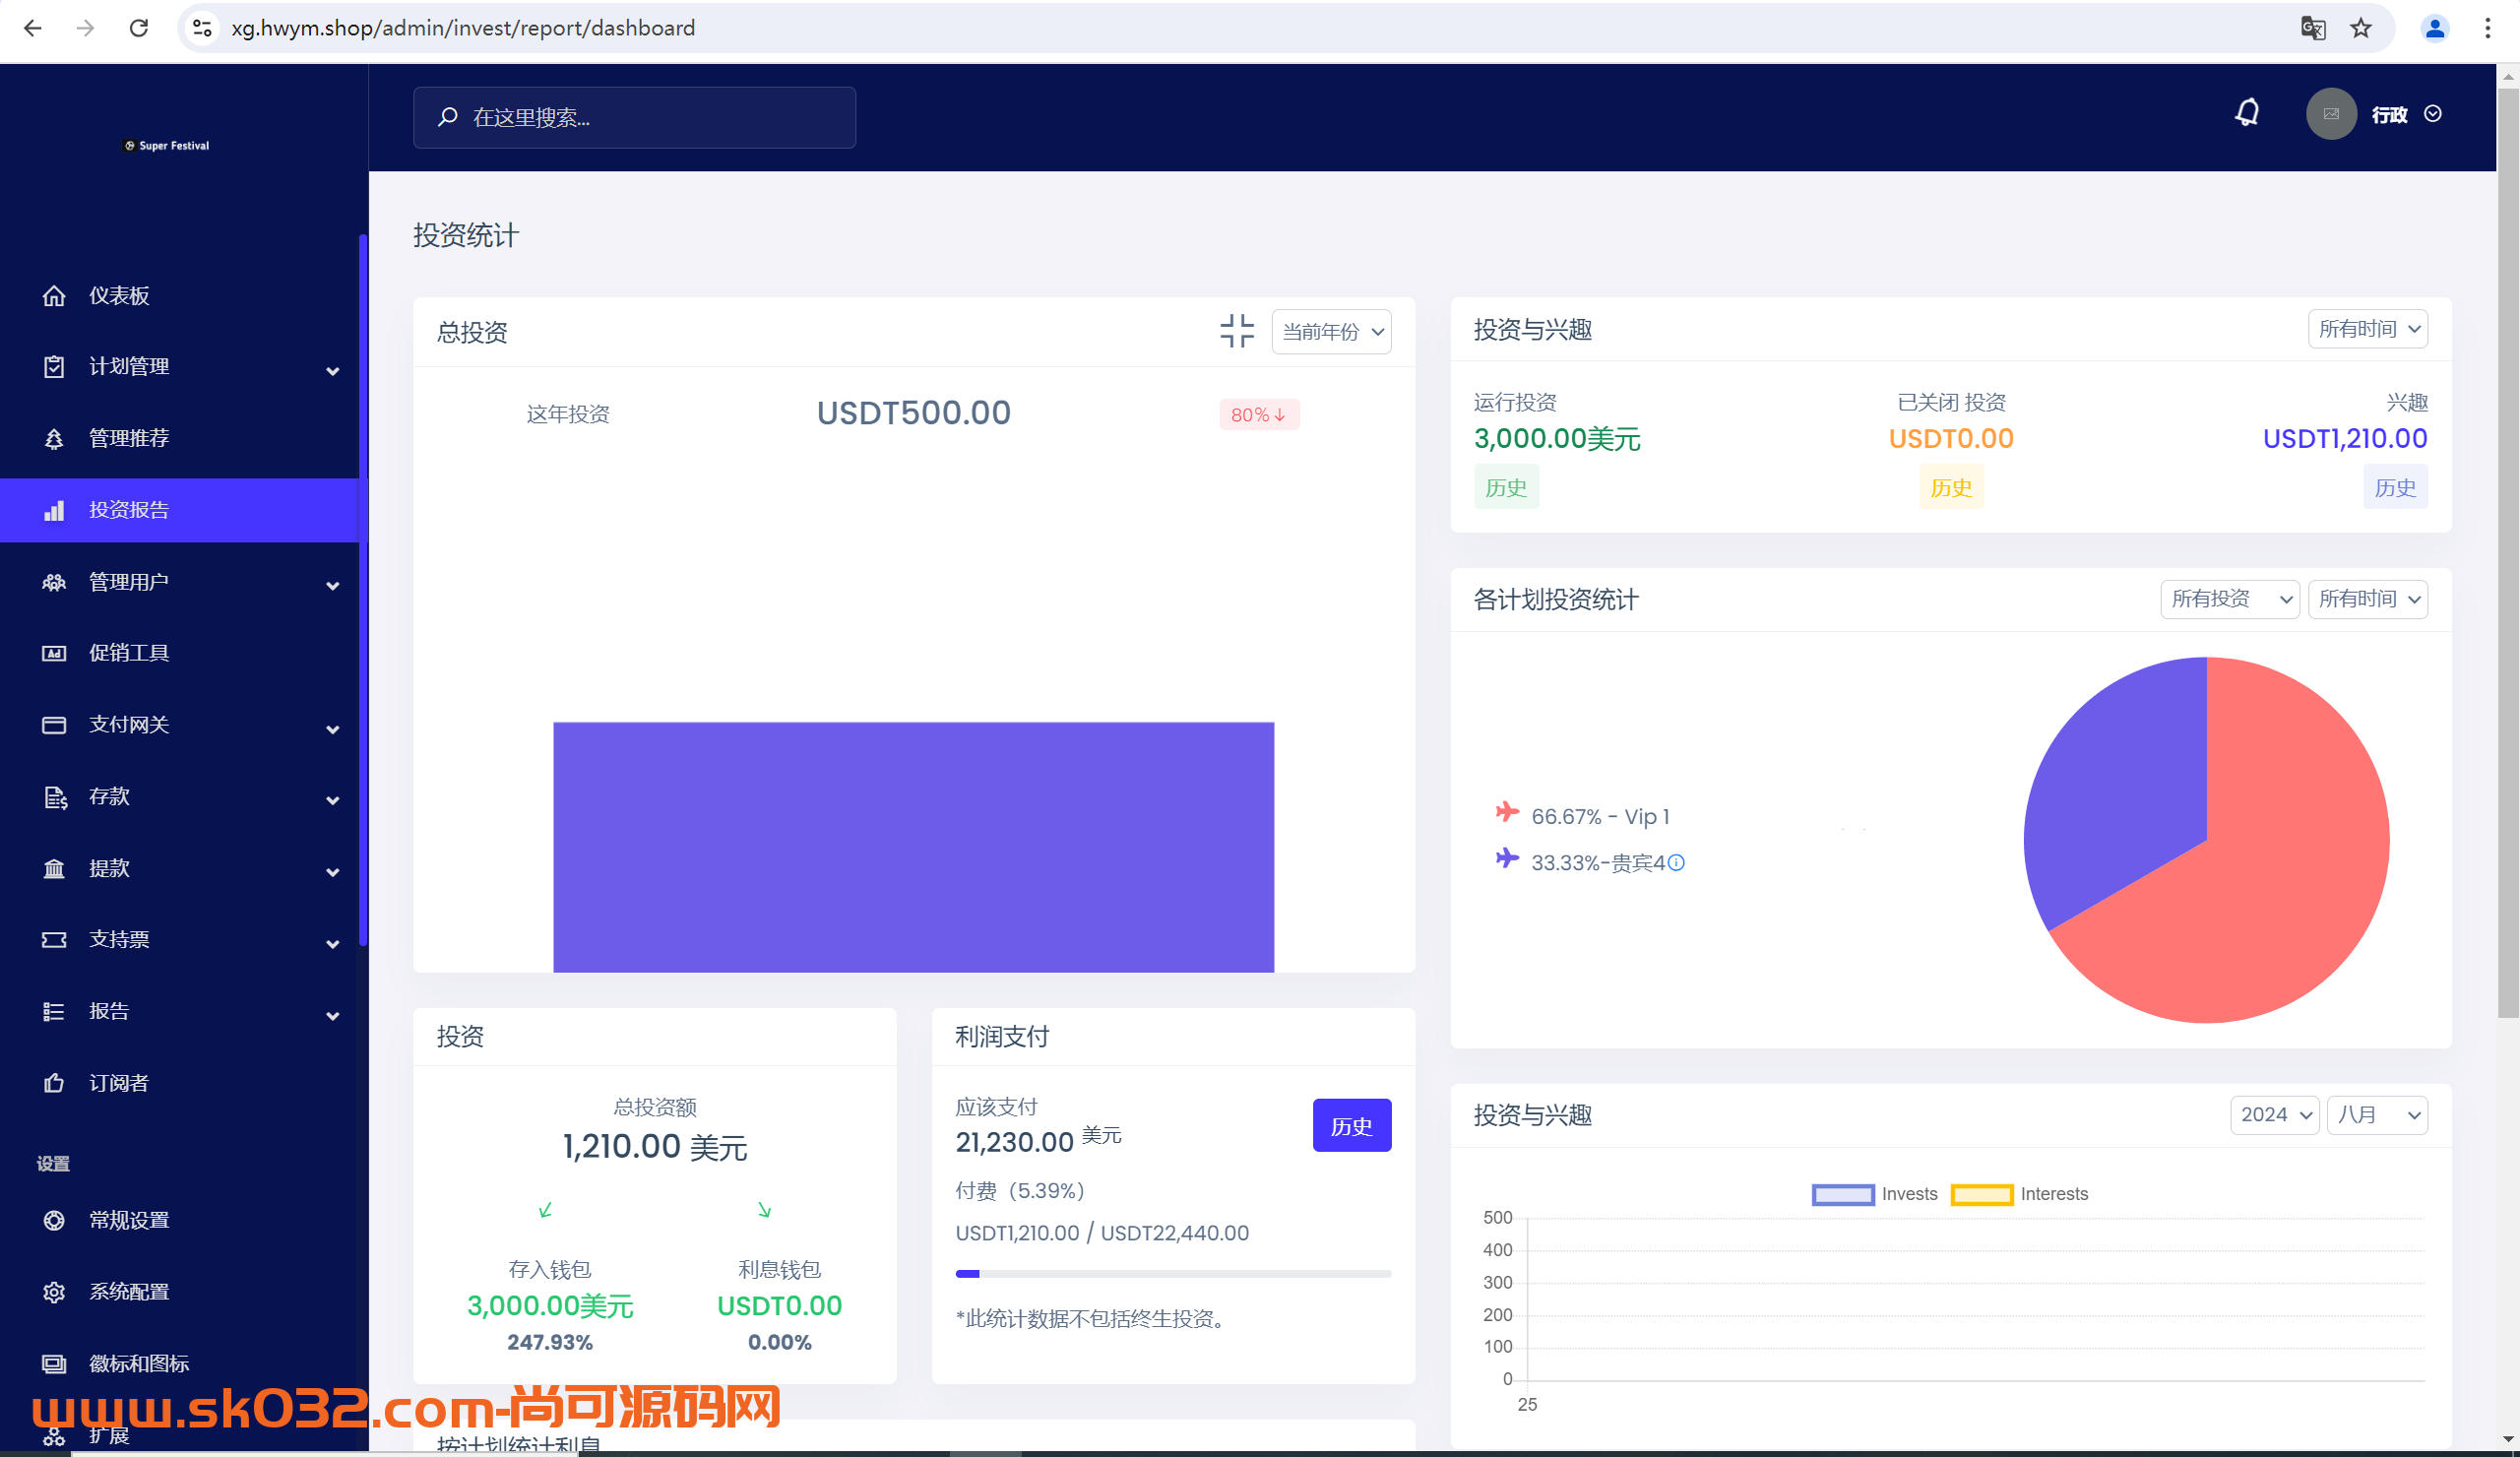
Task: Click the clipboard icon beside 计划管理
Action: 54,367
